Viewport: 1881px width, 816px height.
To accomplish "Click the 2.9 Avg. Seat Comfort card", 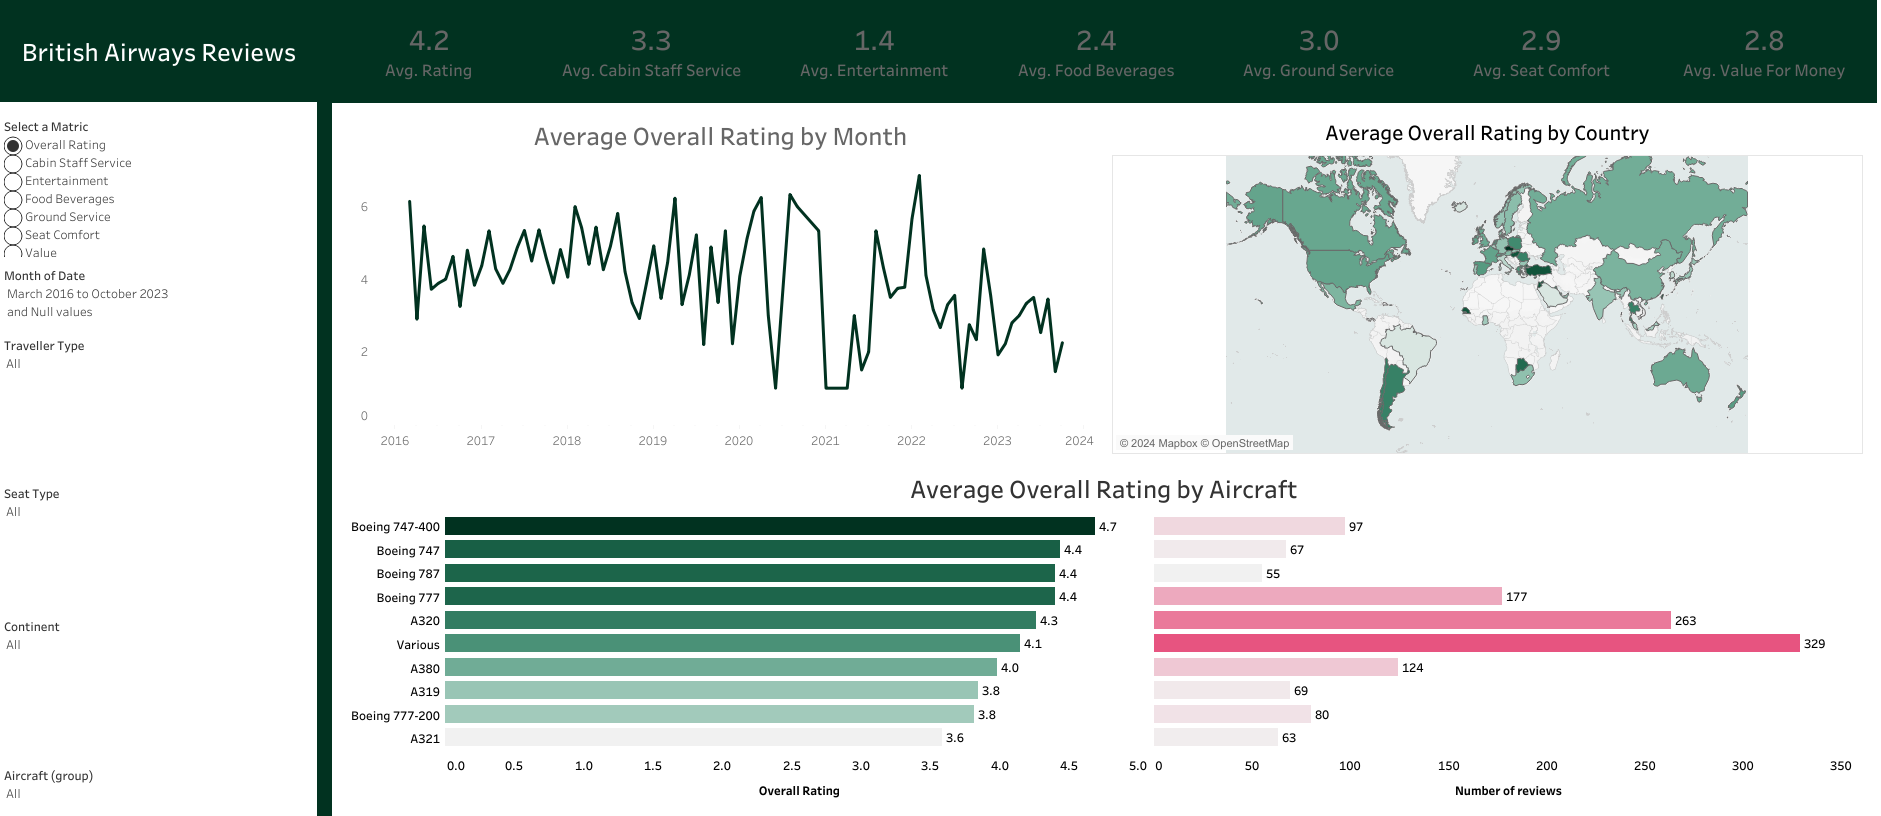I will coord(1541,53).
